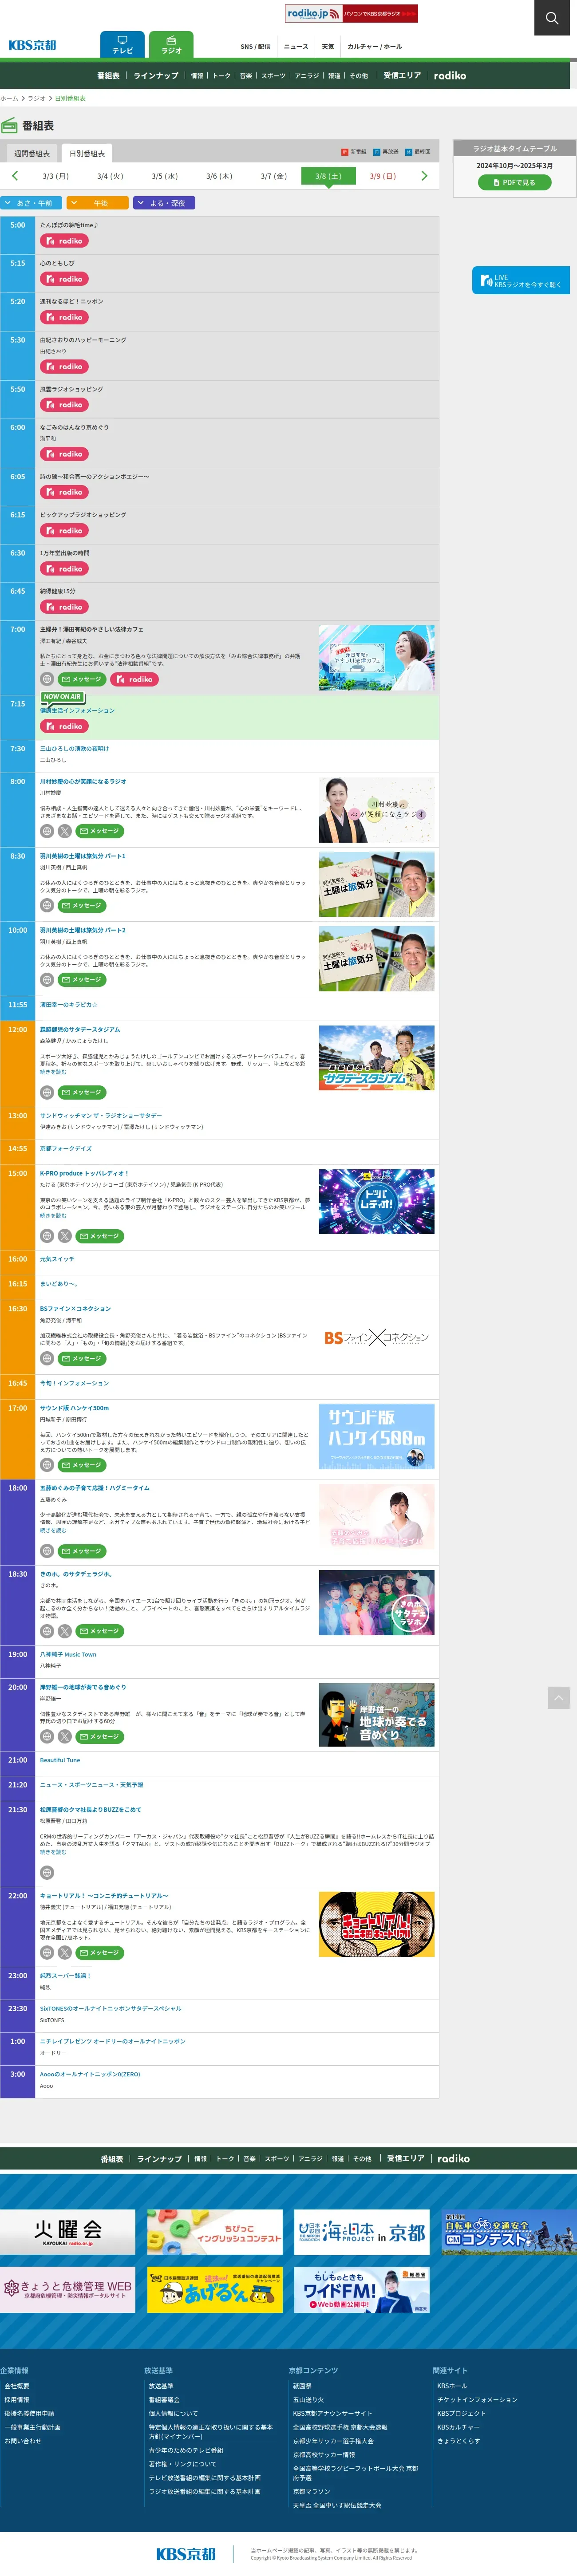Click radiko button for 心のともしび
577x2576 pixels.
pyautogui.click(x=65, y=279)
